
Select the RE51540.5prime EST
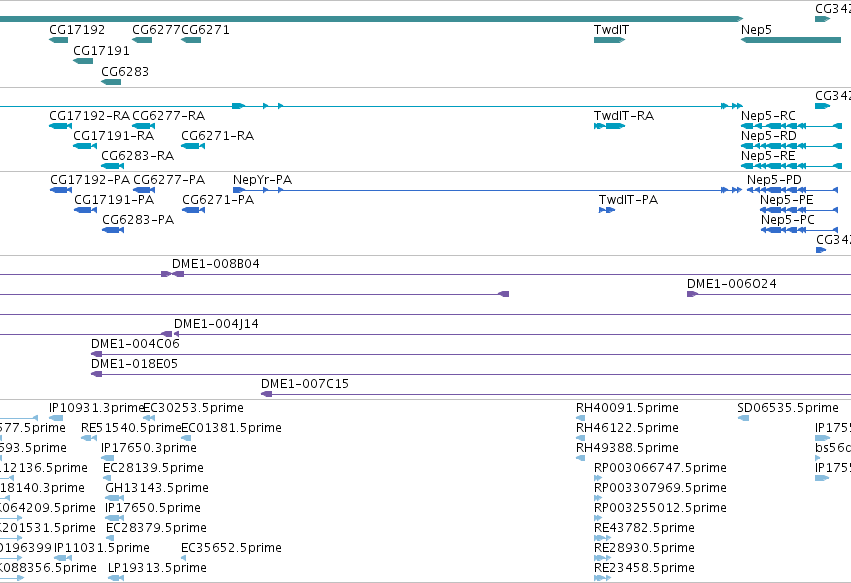[x=89, y=438]
